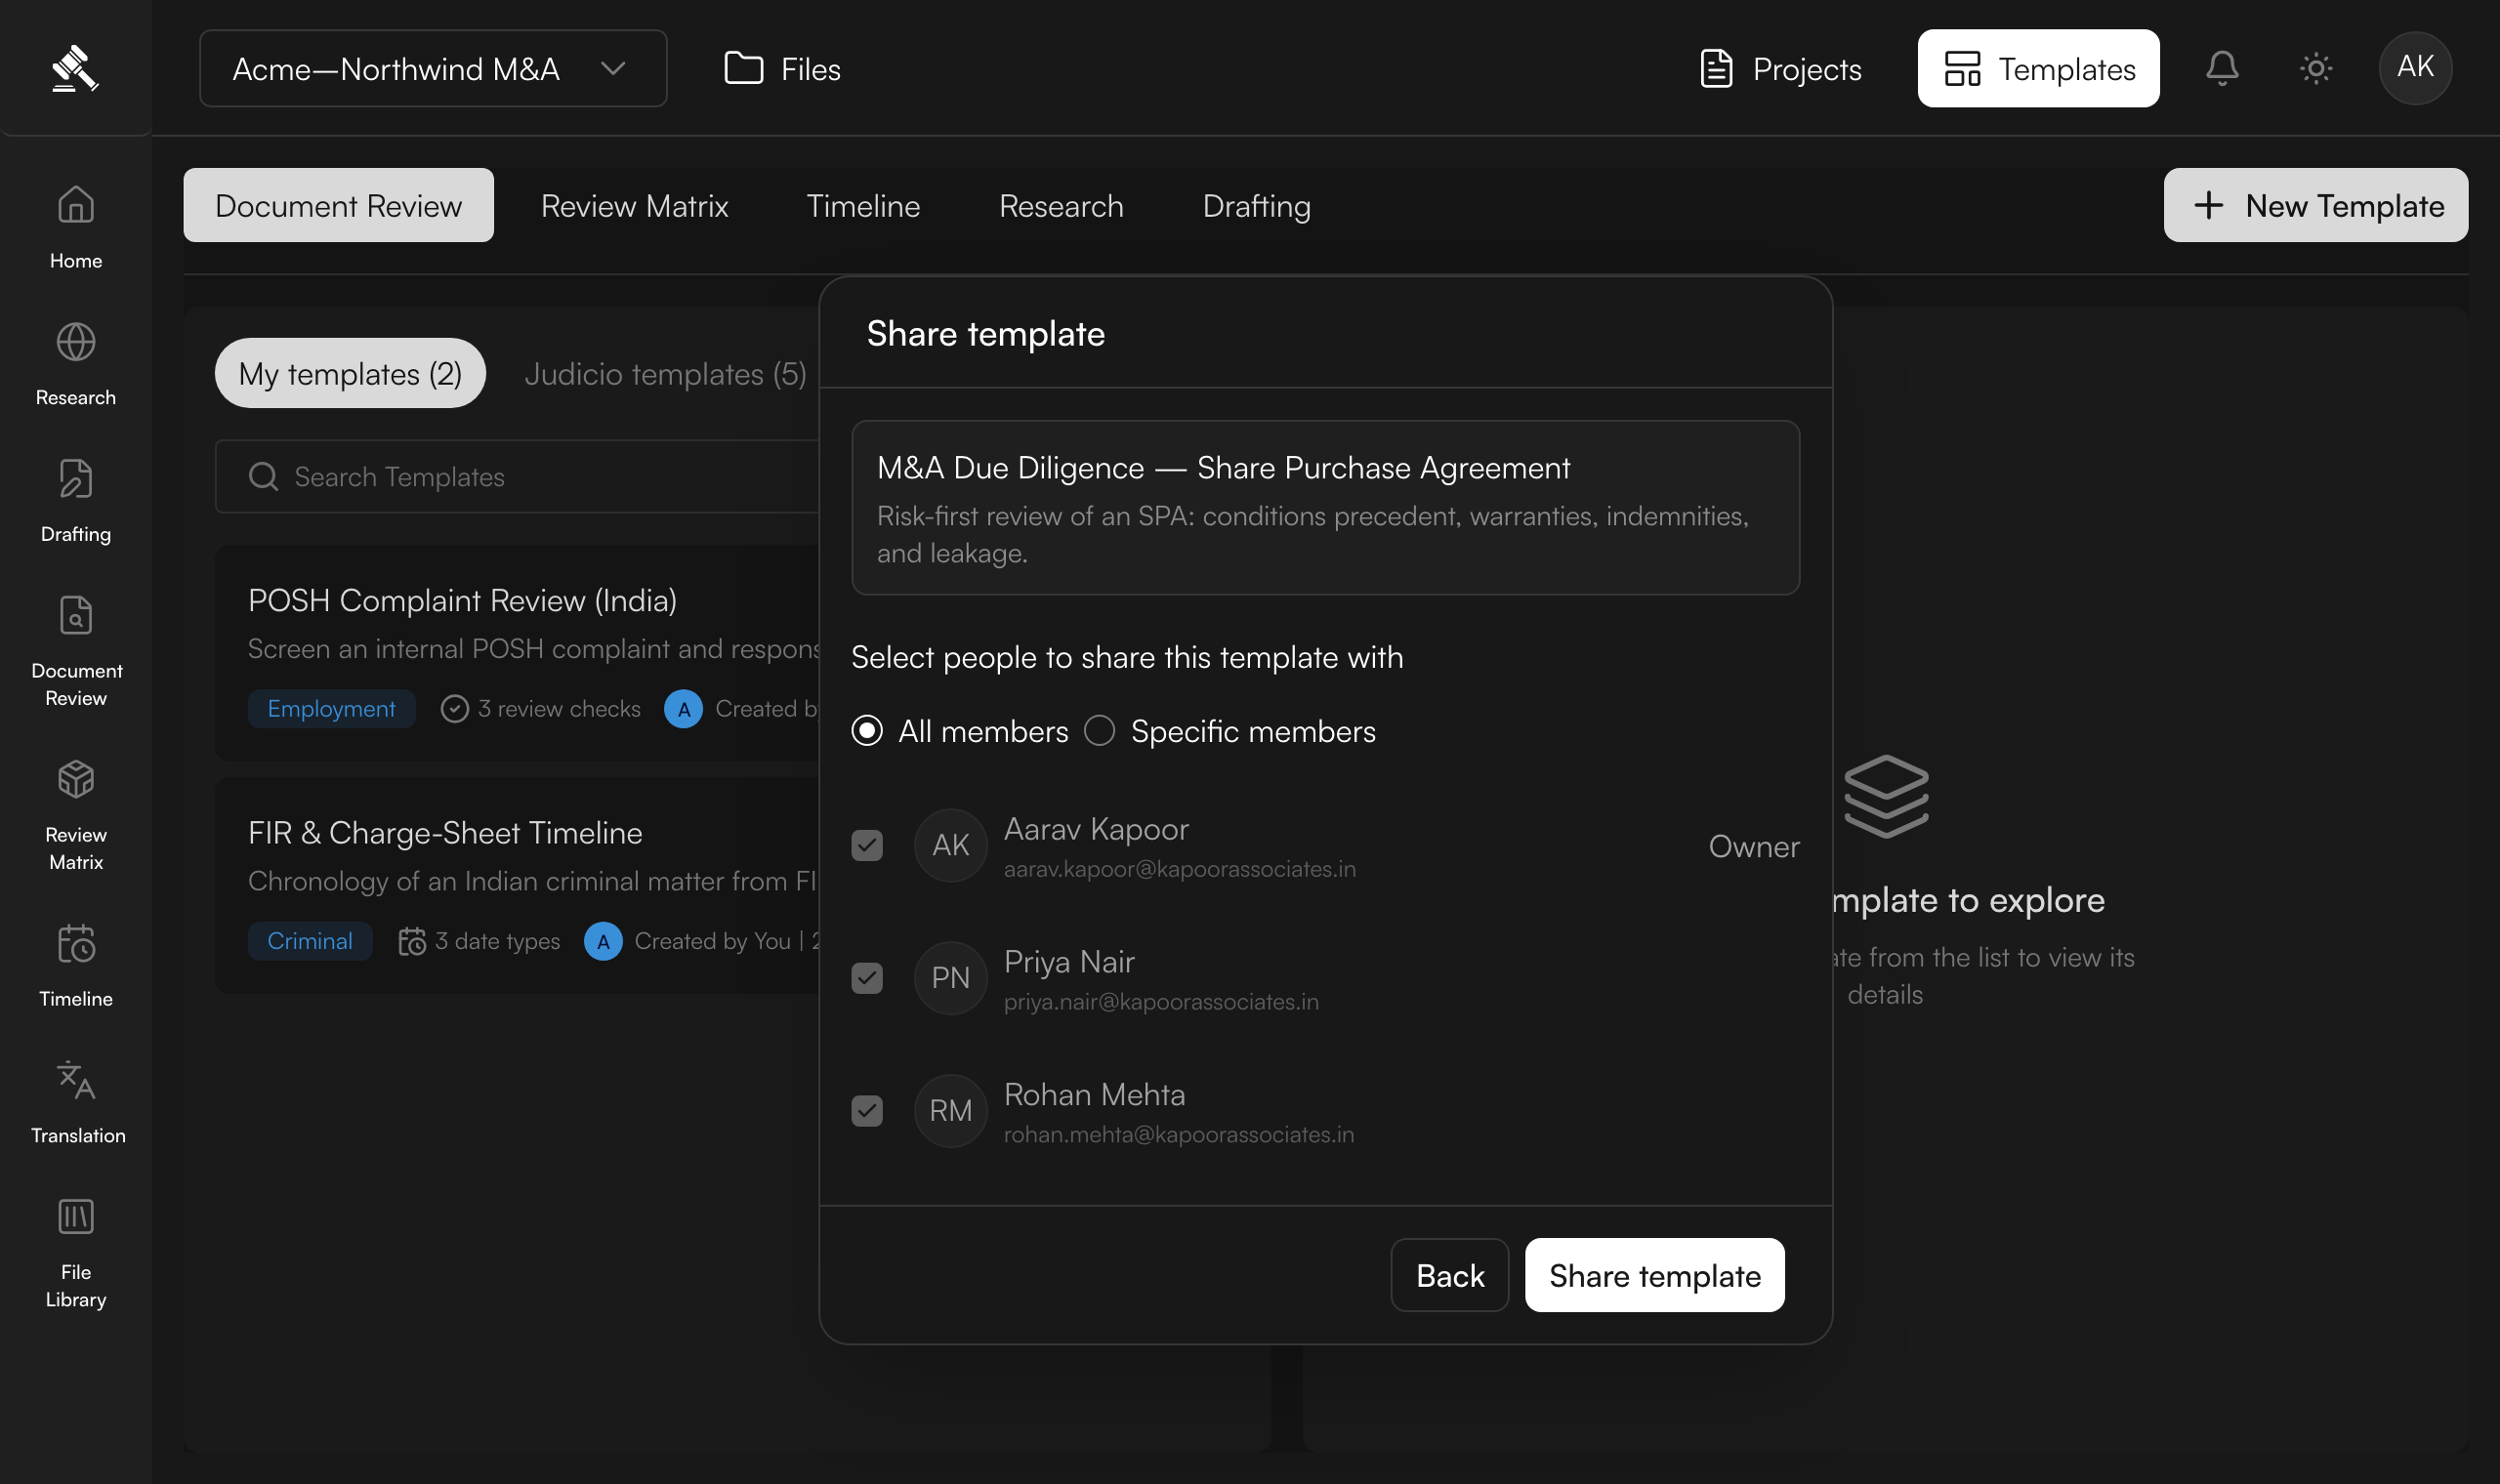Focus the Search Templates field
Image resolution: width=2500 pixels, height=1484 pixels.
tap(520, 476)
